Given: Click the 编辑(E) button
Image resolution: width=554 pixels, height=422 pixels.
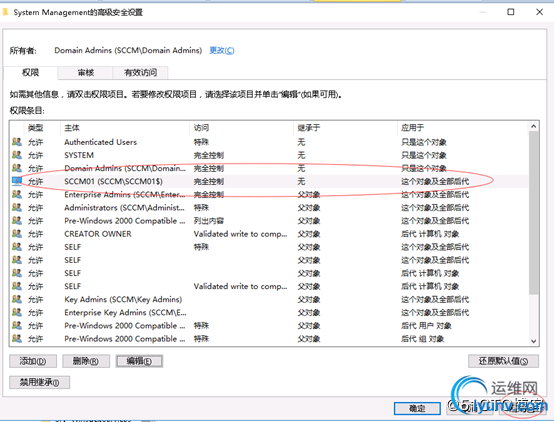Looking at the screenshot, I should tap(139, 361).
